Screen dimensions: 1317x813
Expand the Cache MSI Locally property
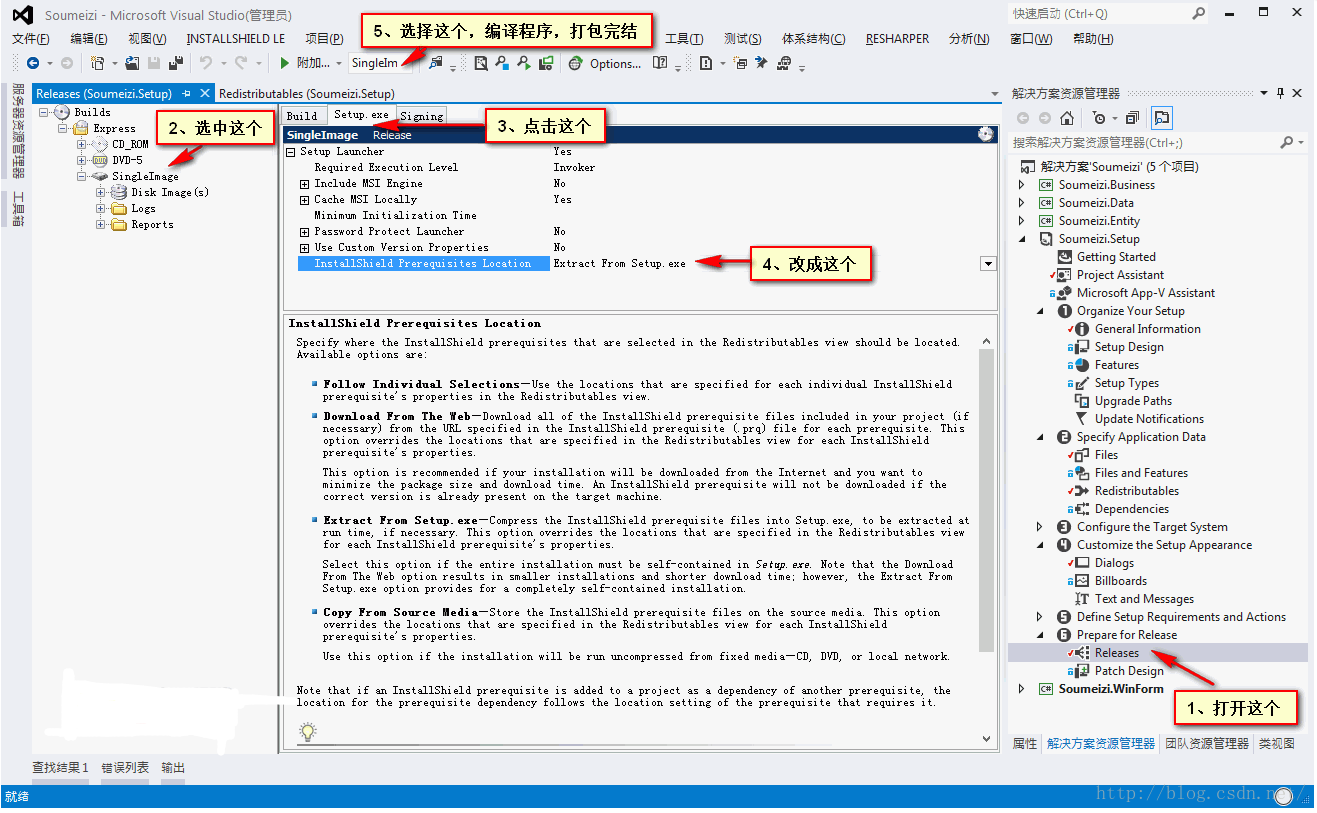click(305, 200)
